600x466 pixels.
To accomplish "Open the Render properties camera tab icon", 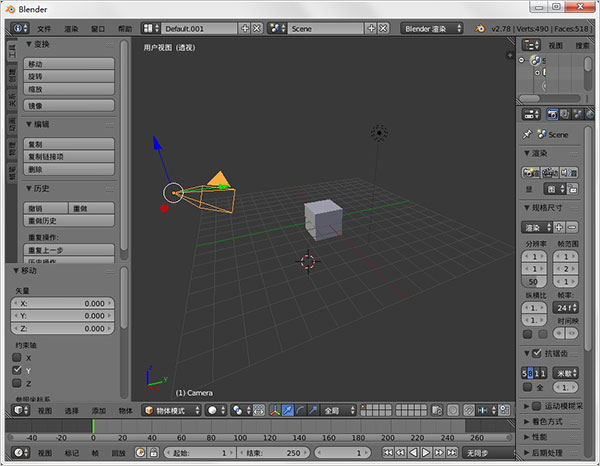I will pos(551,114).
